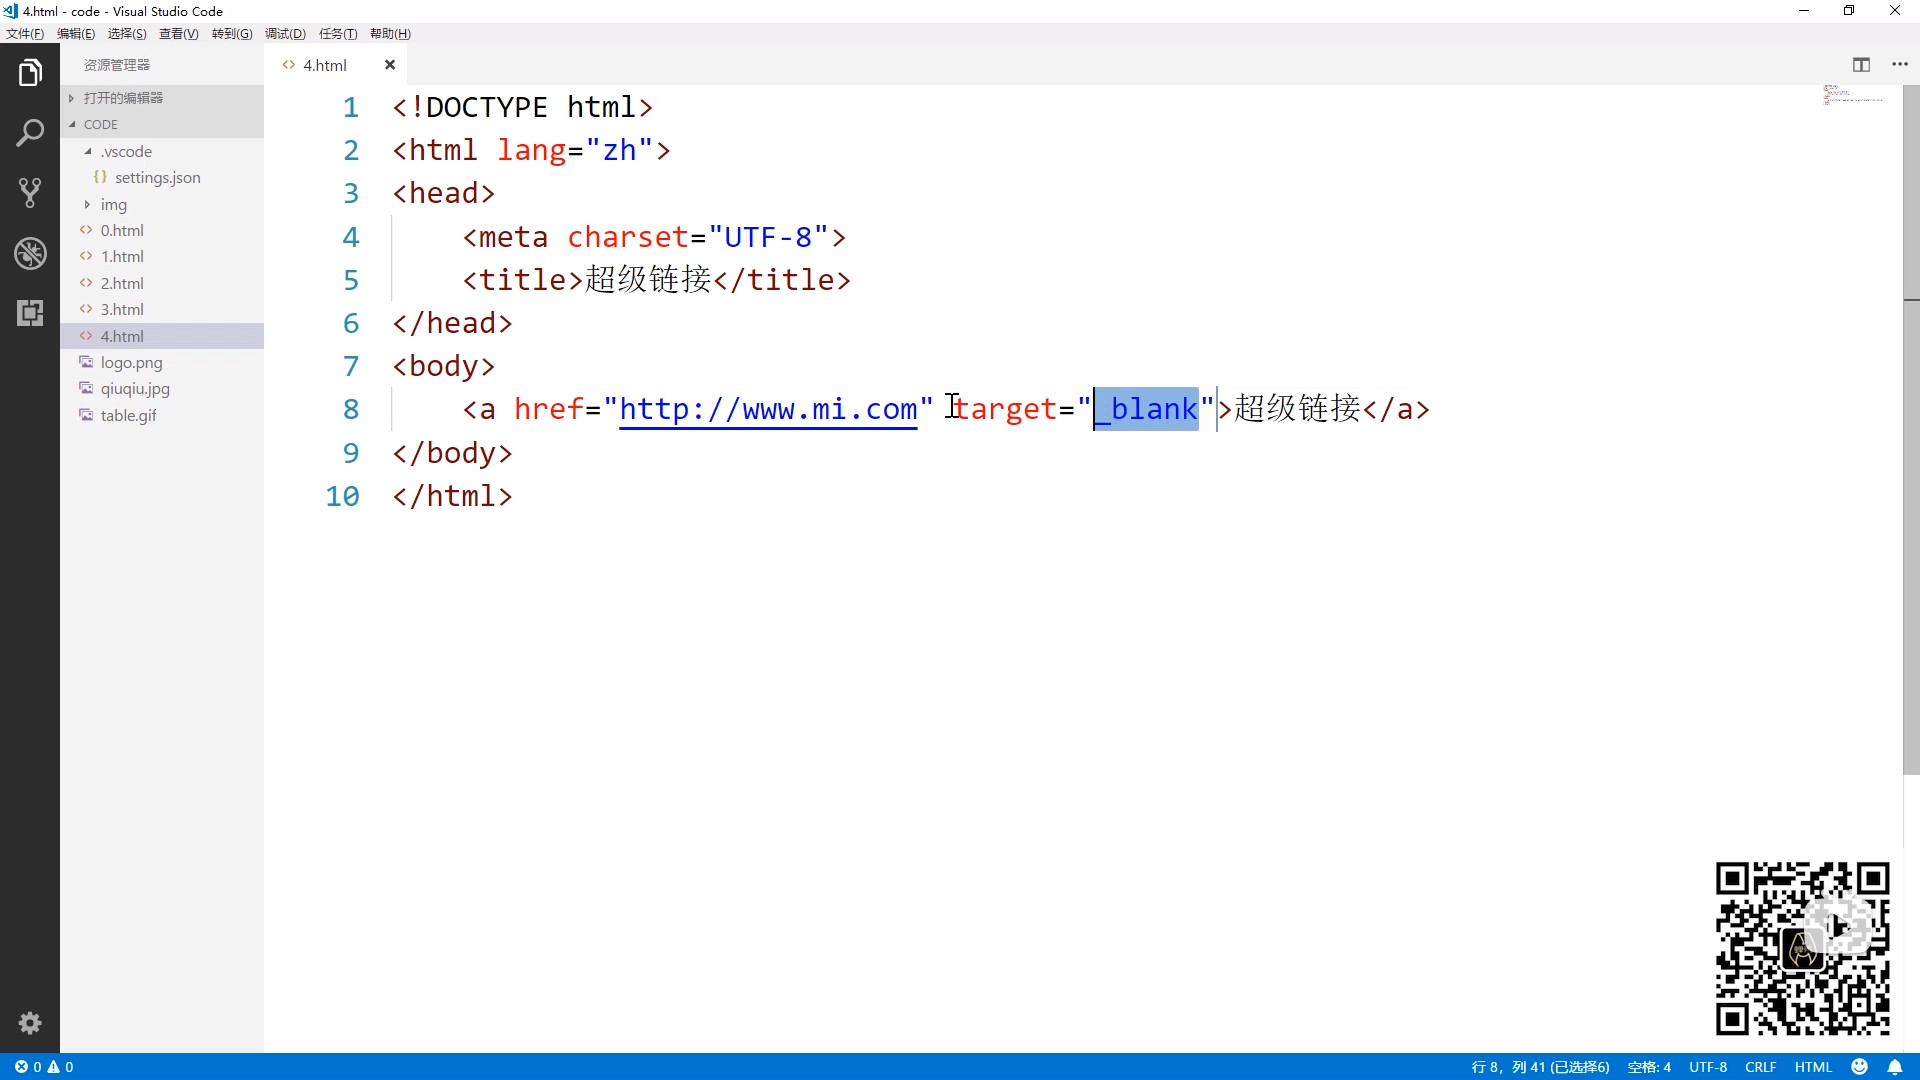Expand the img folder
The width and height of the screenshot is (1920, 1080).
113,205
